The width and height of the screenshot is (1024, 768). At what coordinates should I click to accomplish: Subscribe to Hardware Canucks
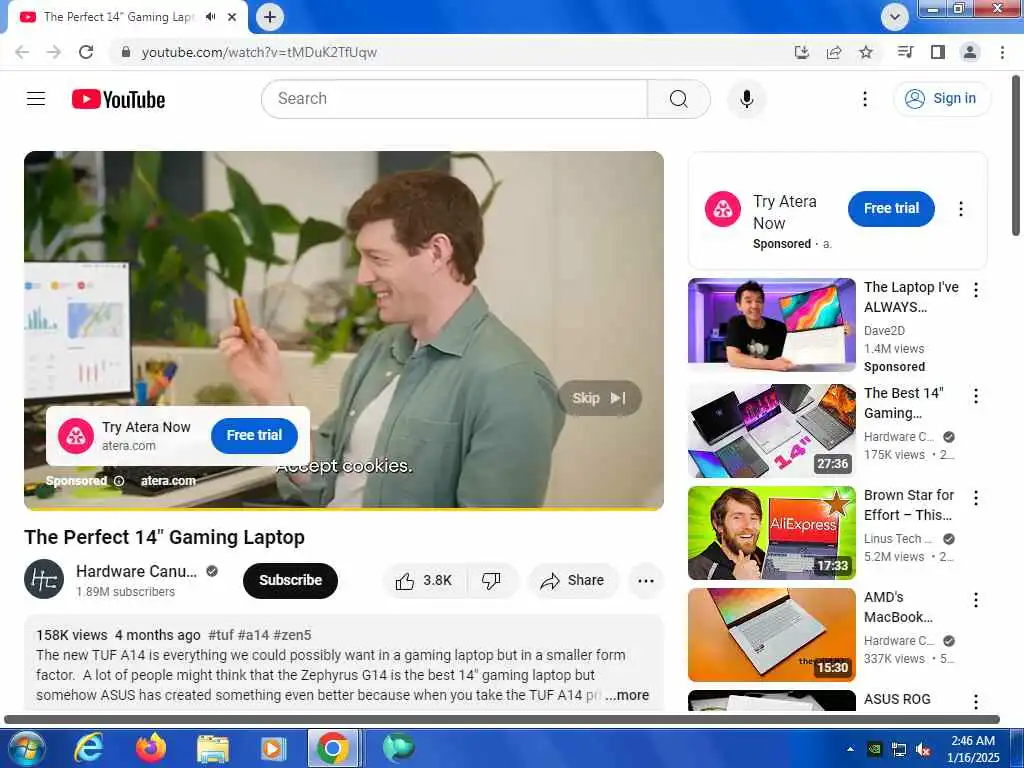pos(290,580)
